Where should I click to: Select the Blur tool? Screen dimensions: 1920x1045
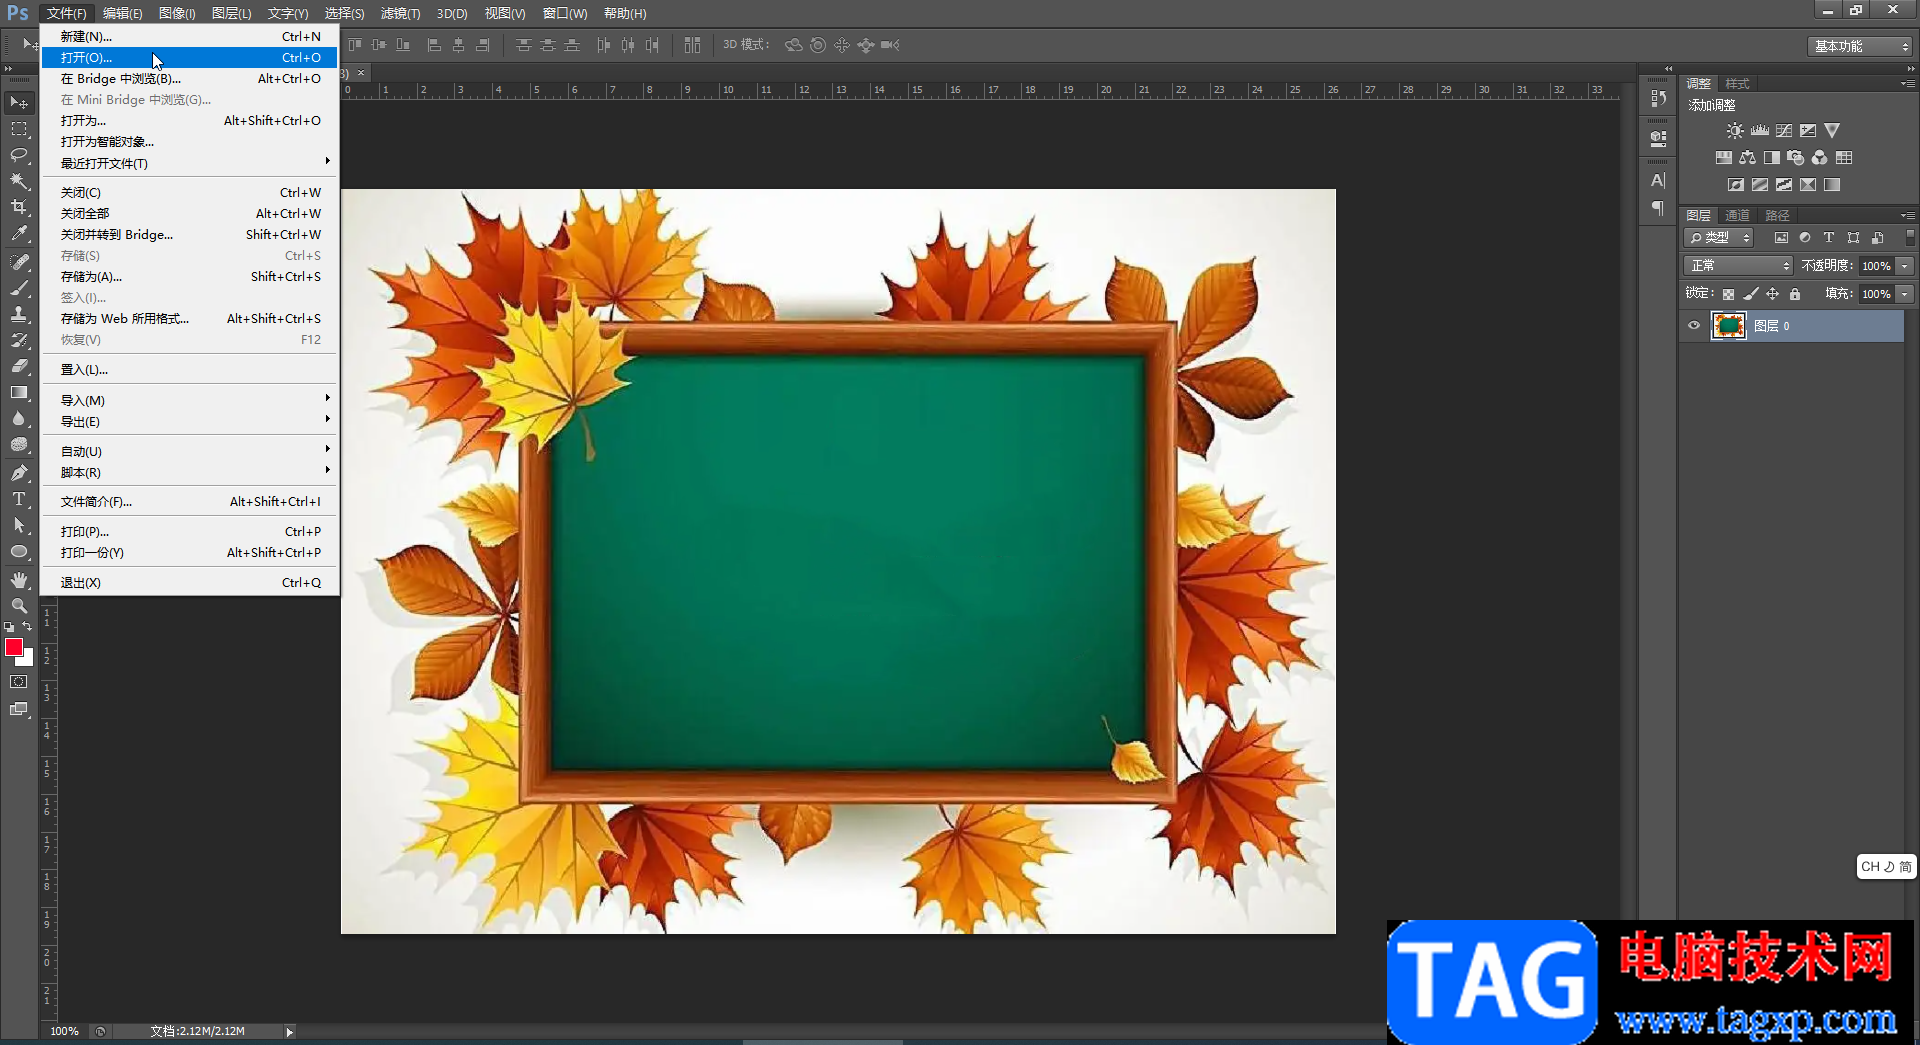[x=19, y=418]
